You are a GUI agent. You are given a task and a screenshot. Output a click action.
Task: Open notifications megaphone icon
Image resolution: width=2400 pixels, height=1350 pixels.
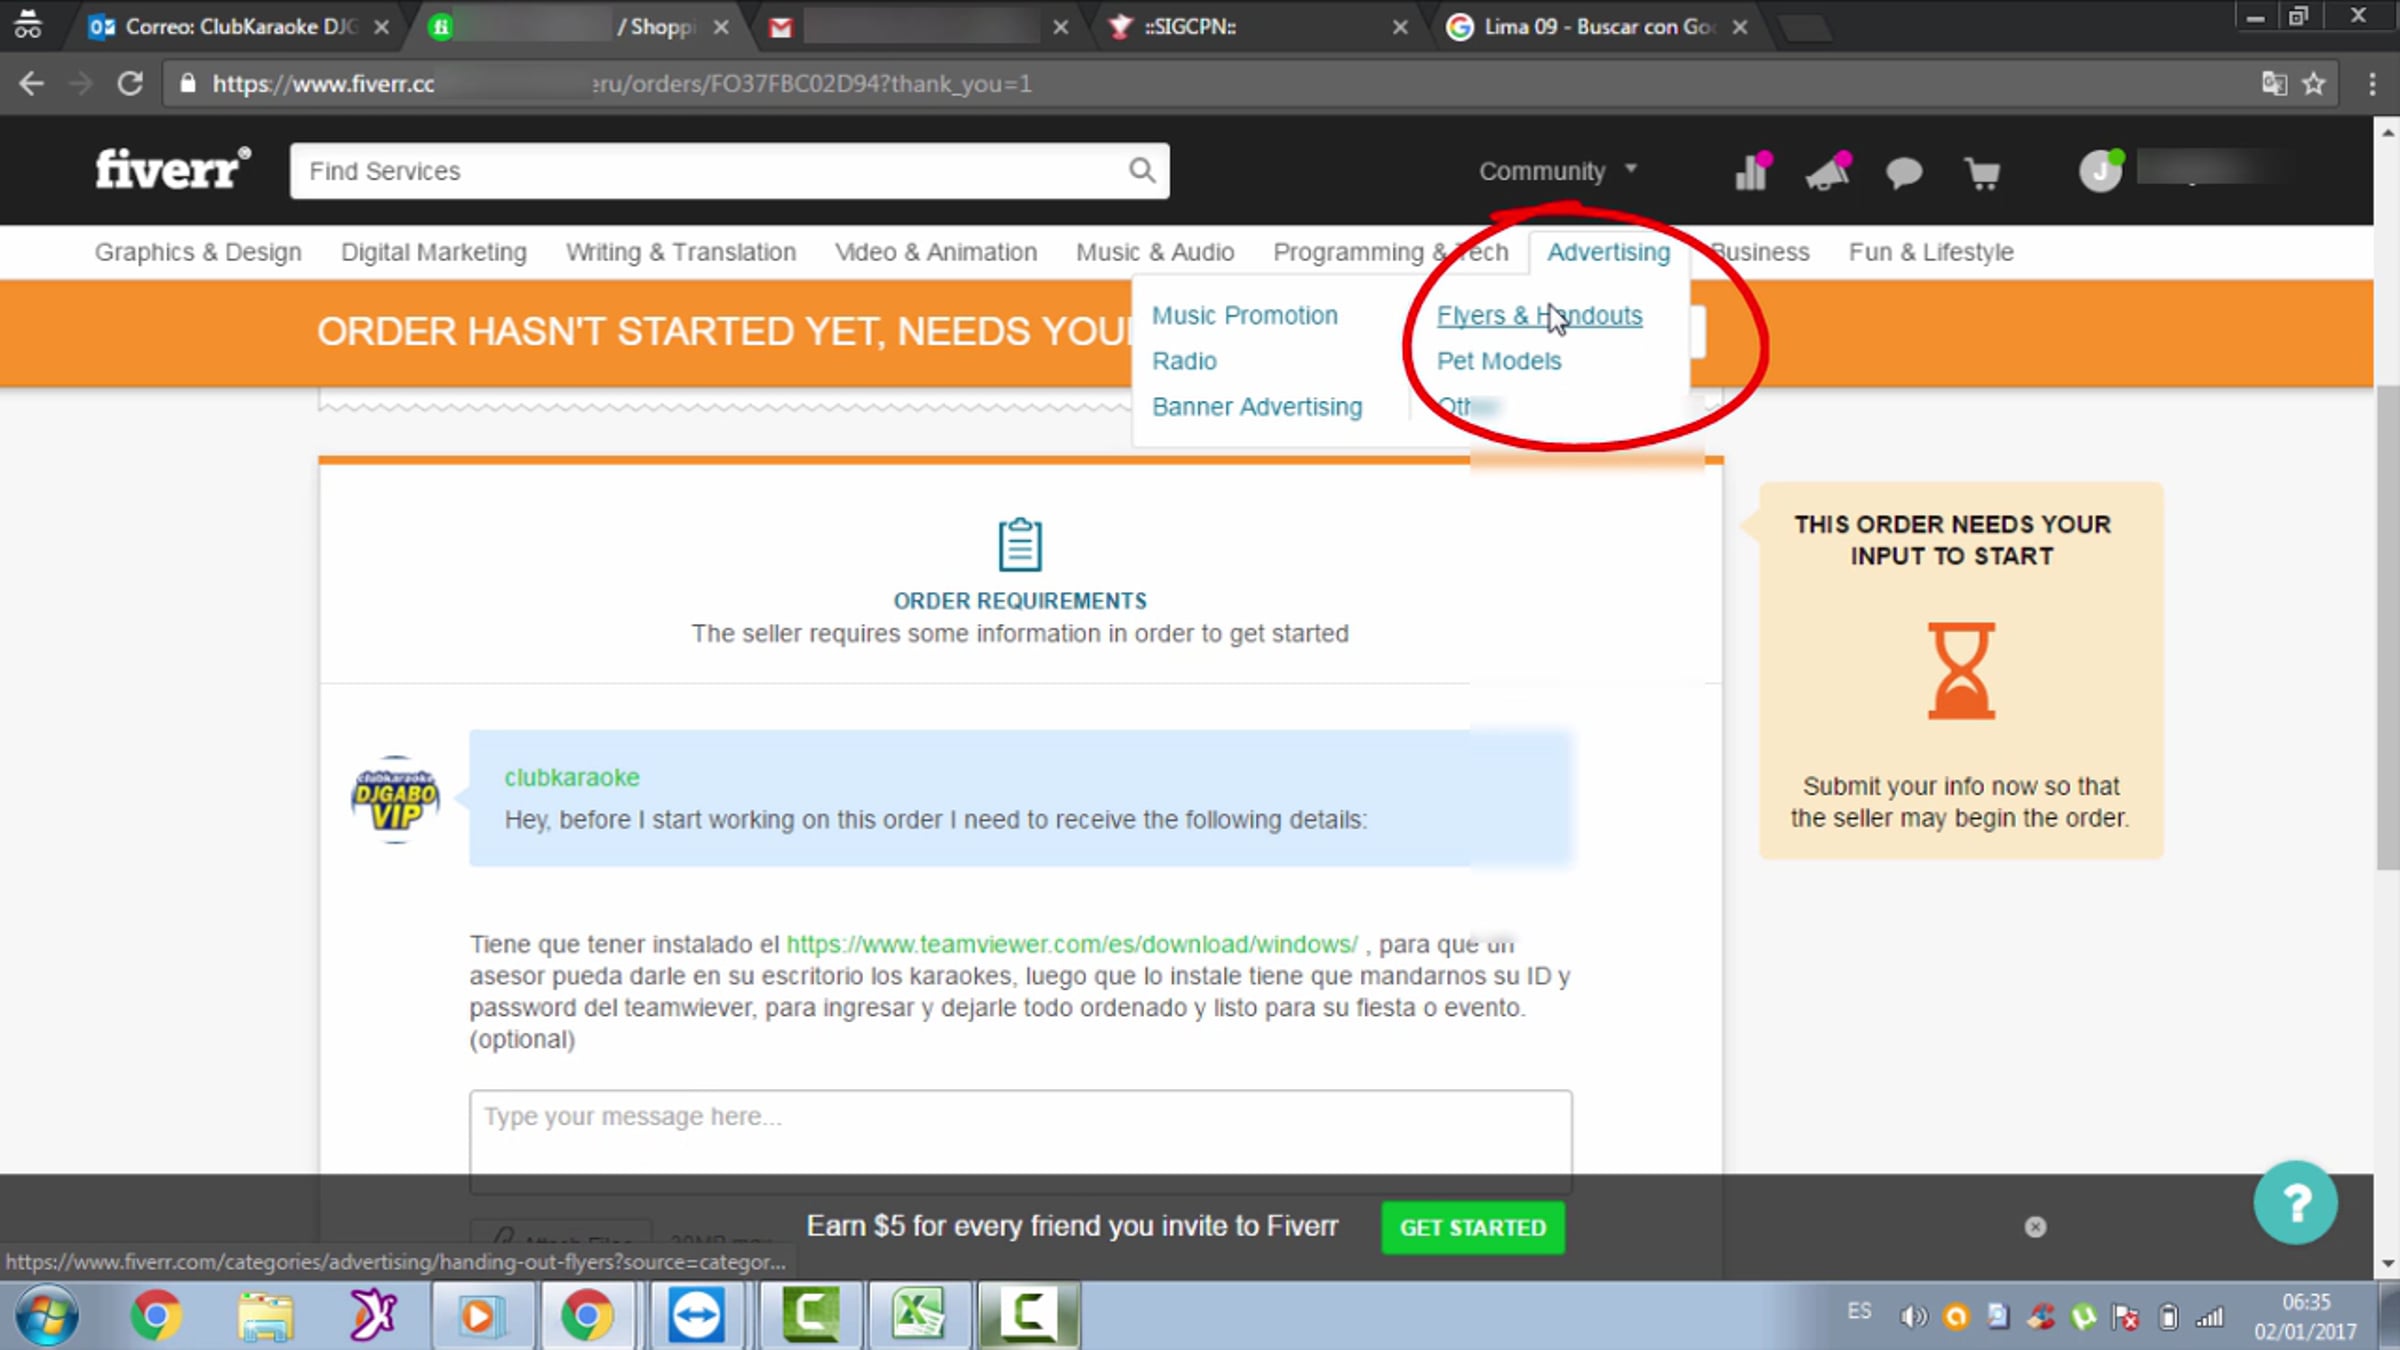point(1827,172)
